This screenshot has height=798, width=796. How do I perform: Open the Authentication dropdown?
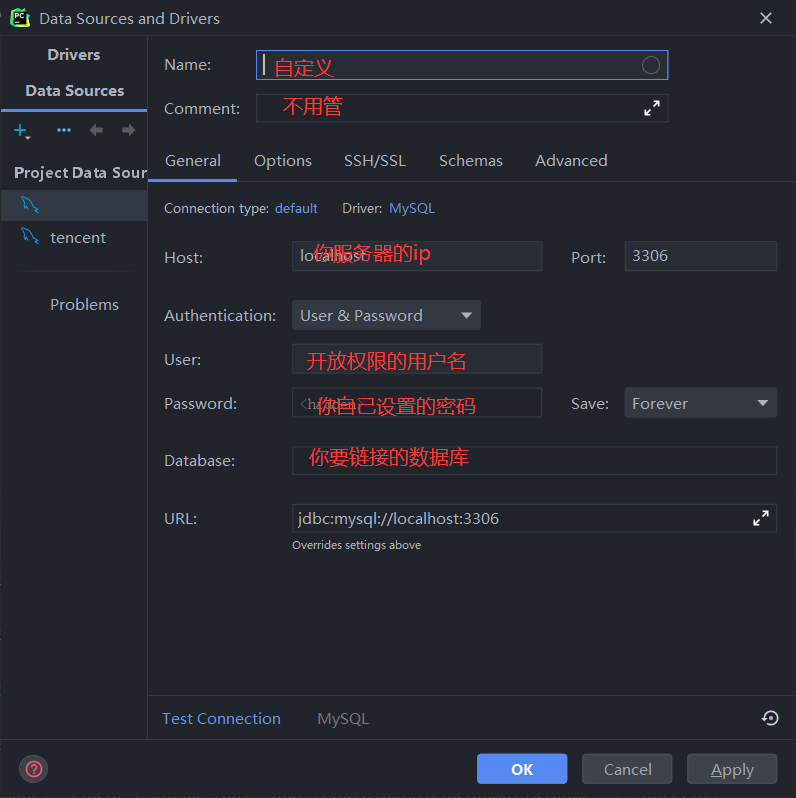[x=386, y=315]
